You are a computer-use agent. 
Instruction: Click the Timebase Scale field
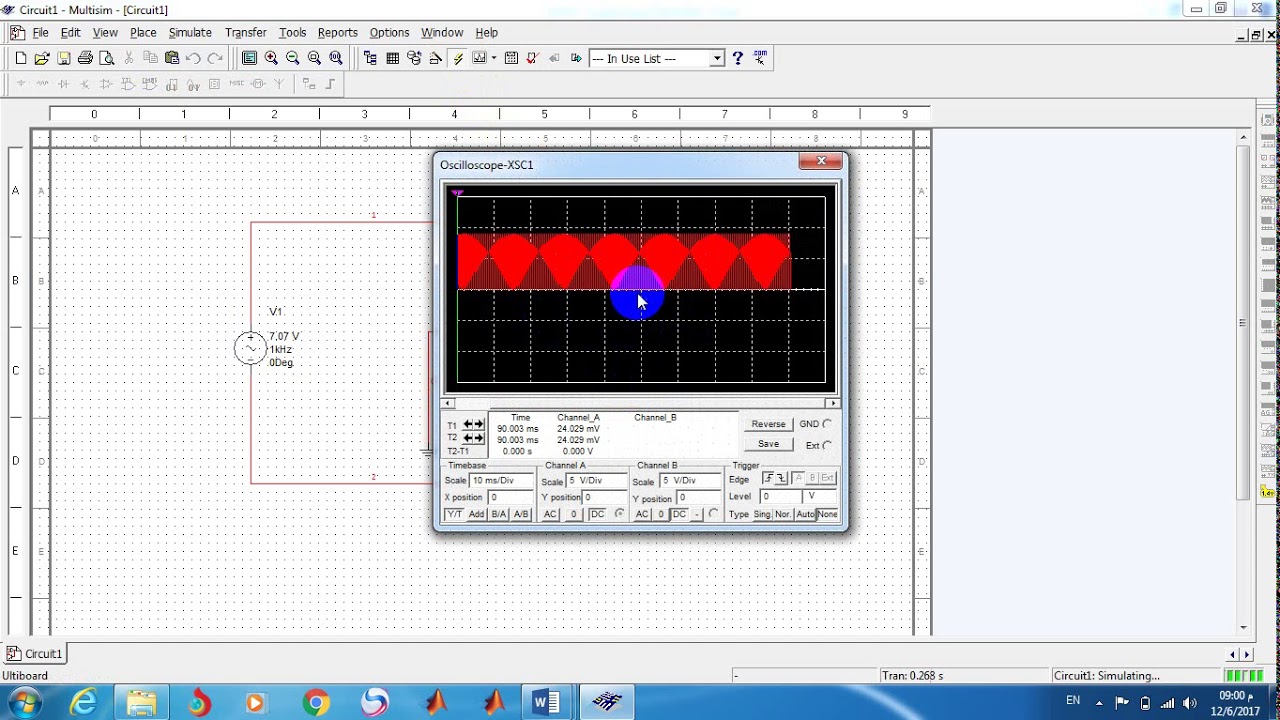click(502, 481)
